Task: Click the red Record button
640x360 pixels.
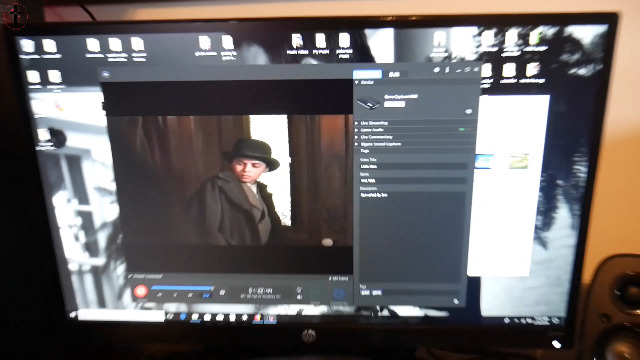Action: pos(140,291)
